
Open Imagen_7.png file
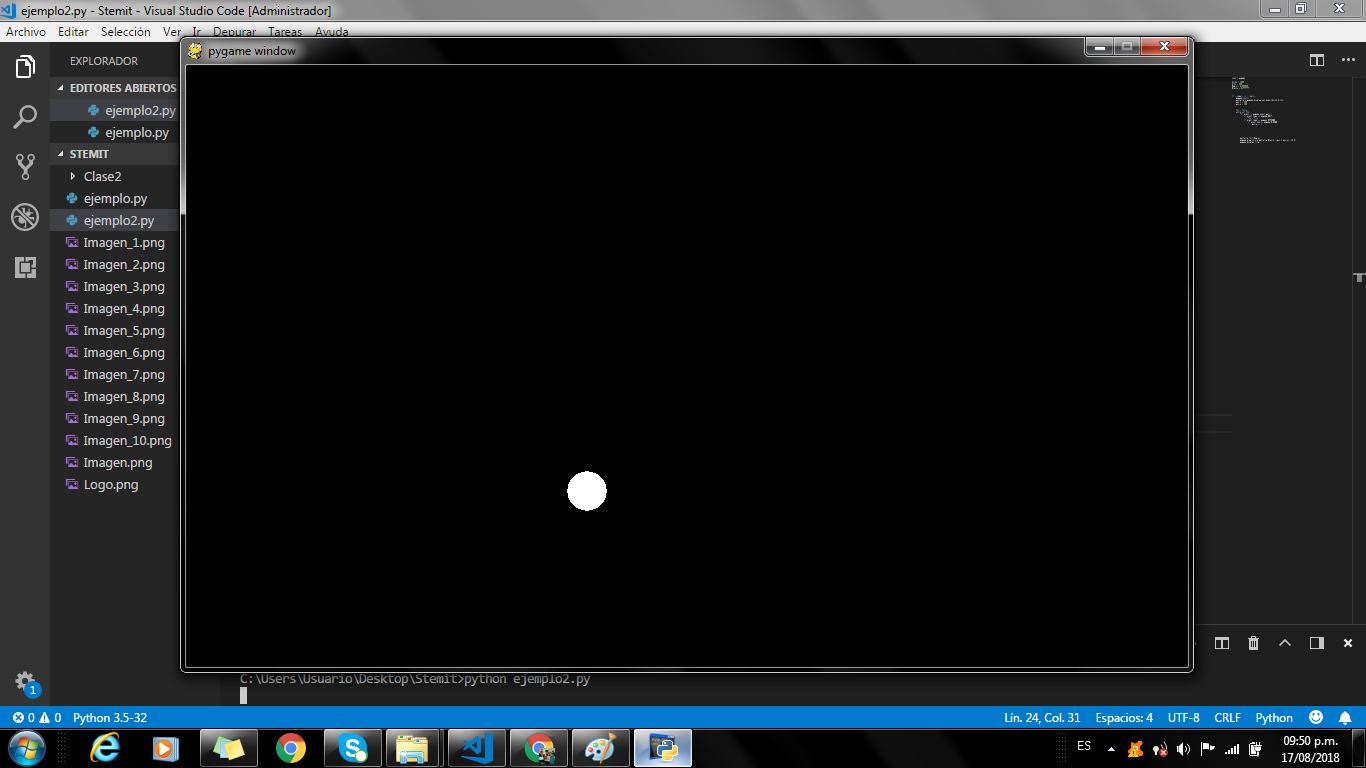point(115,374)
